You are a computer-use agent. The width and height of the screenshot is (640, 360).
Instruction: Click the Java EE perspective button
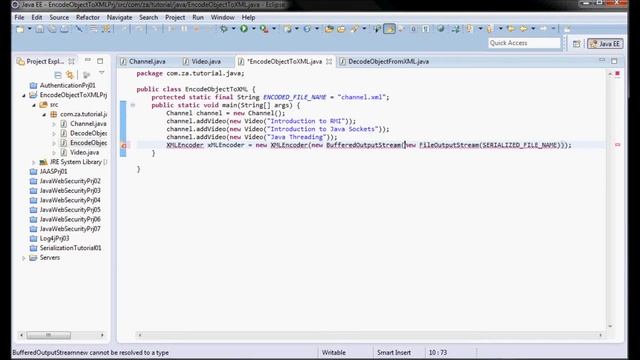point(605,44)
